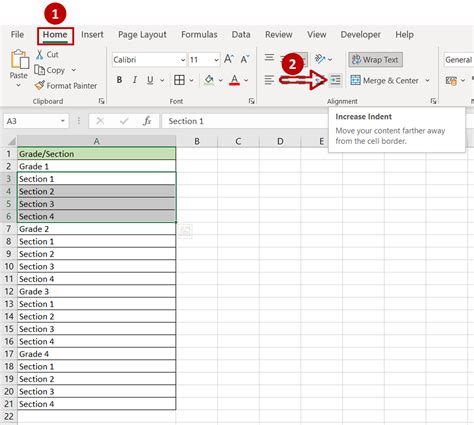Toggle Italic formatting
This screenshot has height=425, width=474.
[x=135, y=80]
